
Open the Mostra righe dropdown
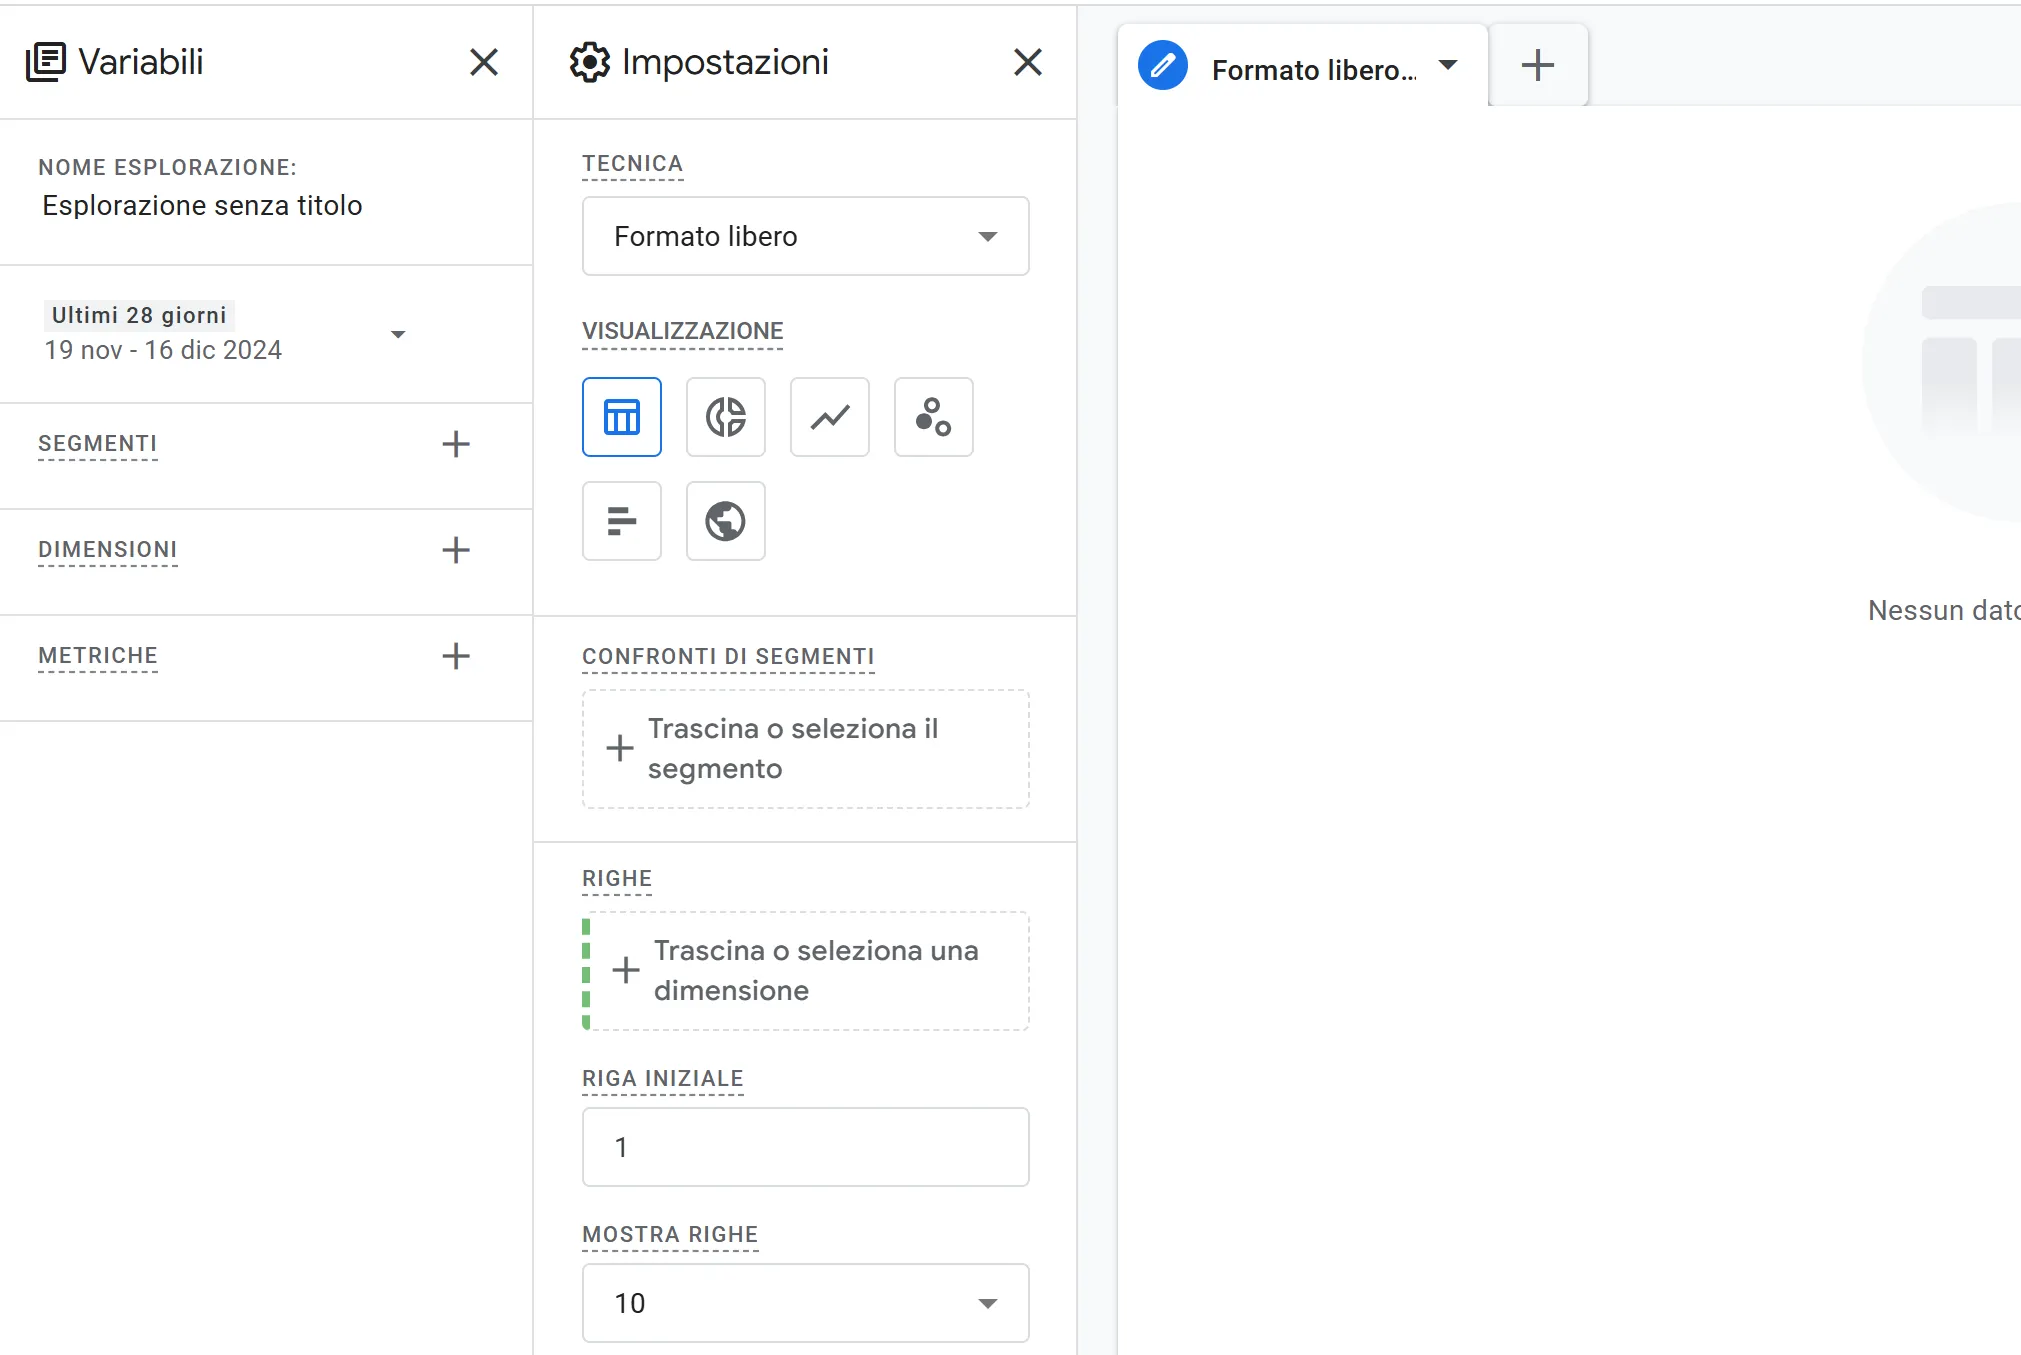click(x=805, y=1303)
